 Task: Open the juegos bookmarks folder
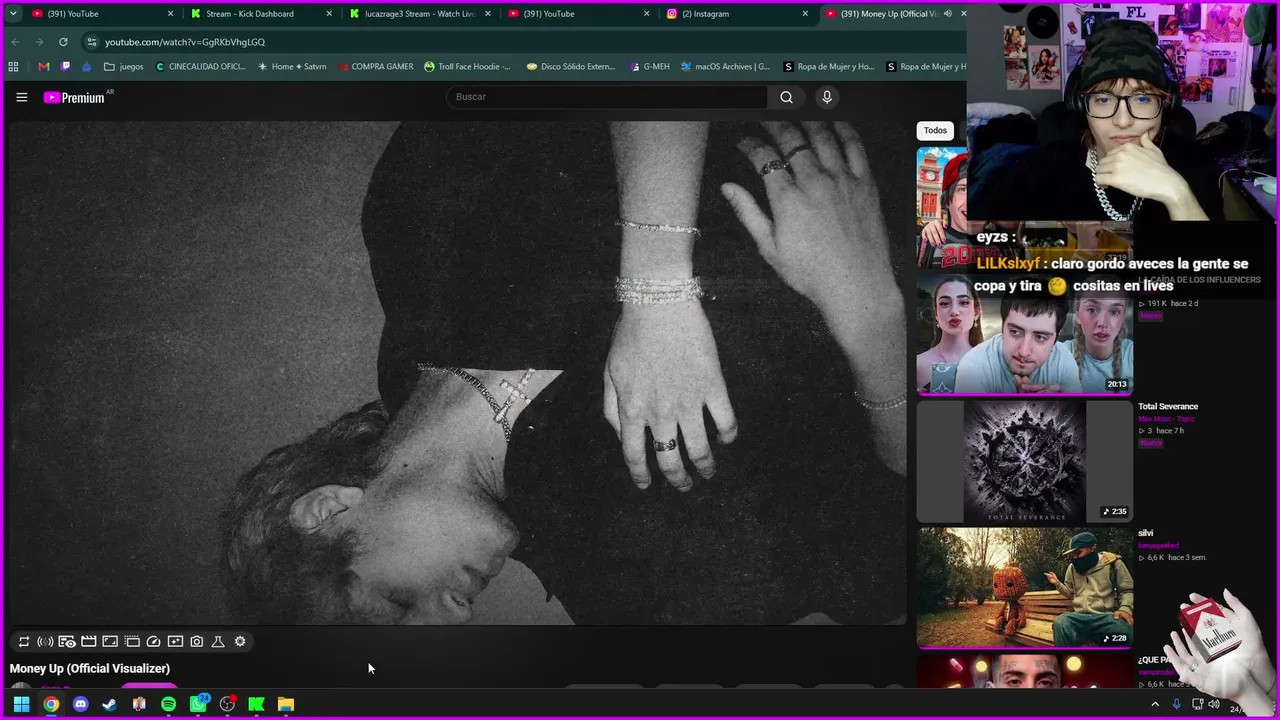click(124, 67)
